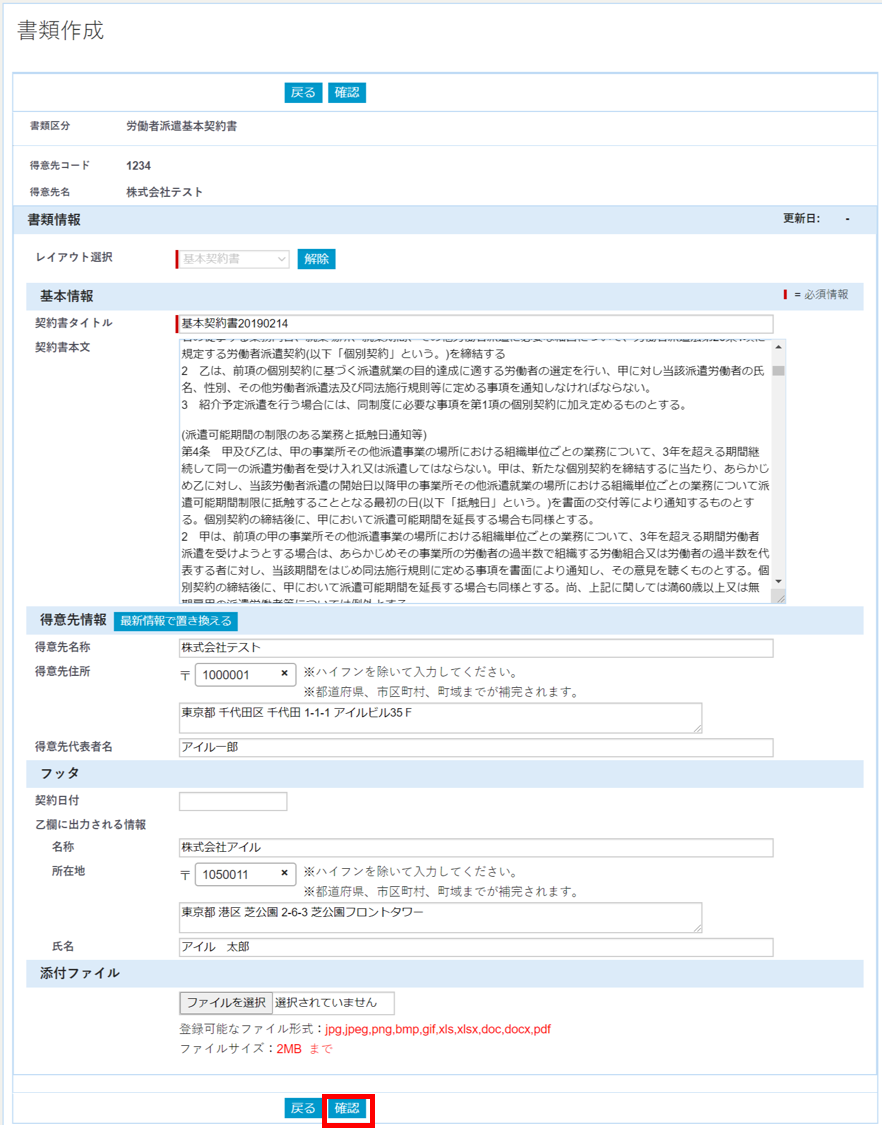Screen dimensions: 882x1128
Task: Click the 労働者派遣基本契約書 document type text
Action: [182, 126]
